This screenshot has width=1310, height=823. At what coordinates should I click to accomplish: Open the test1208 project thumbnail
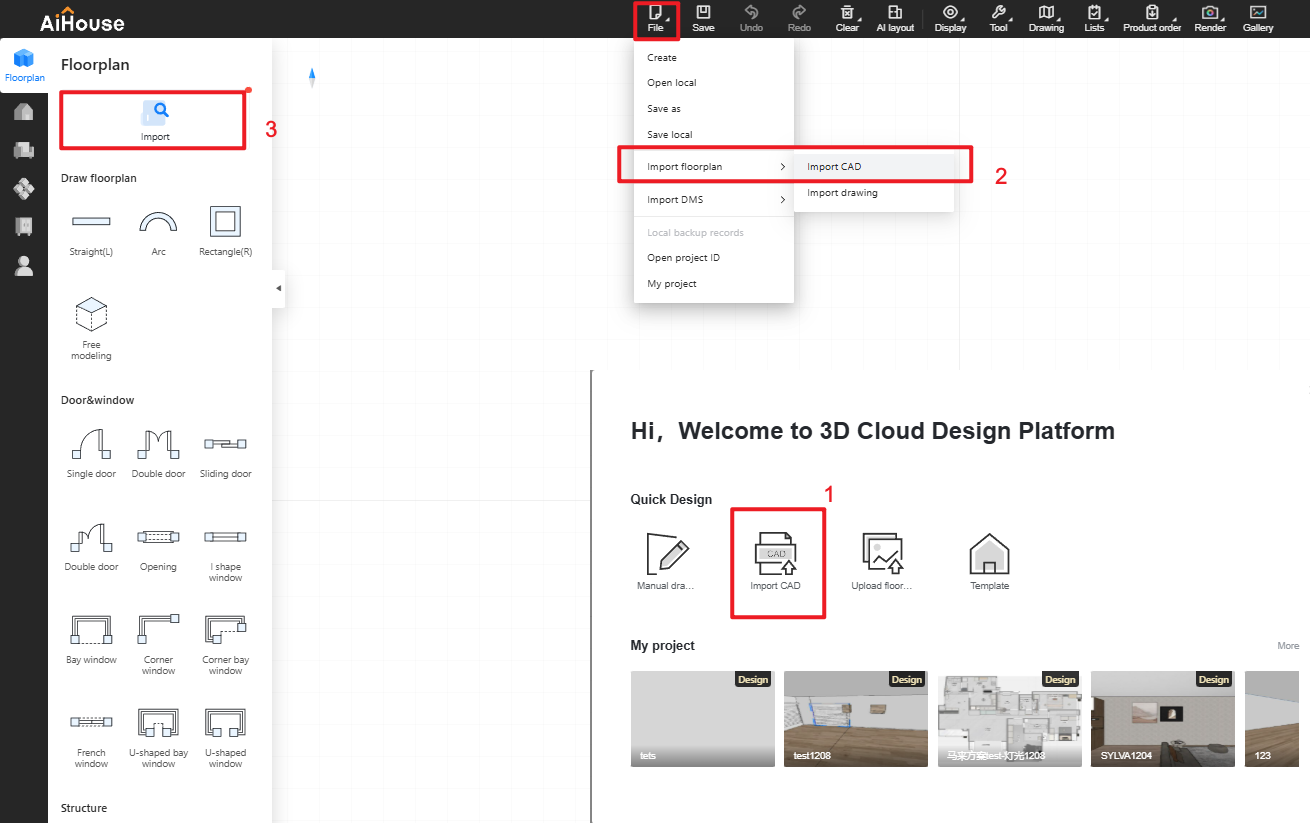(x=855, y=718)
